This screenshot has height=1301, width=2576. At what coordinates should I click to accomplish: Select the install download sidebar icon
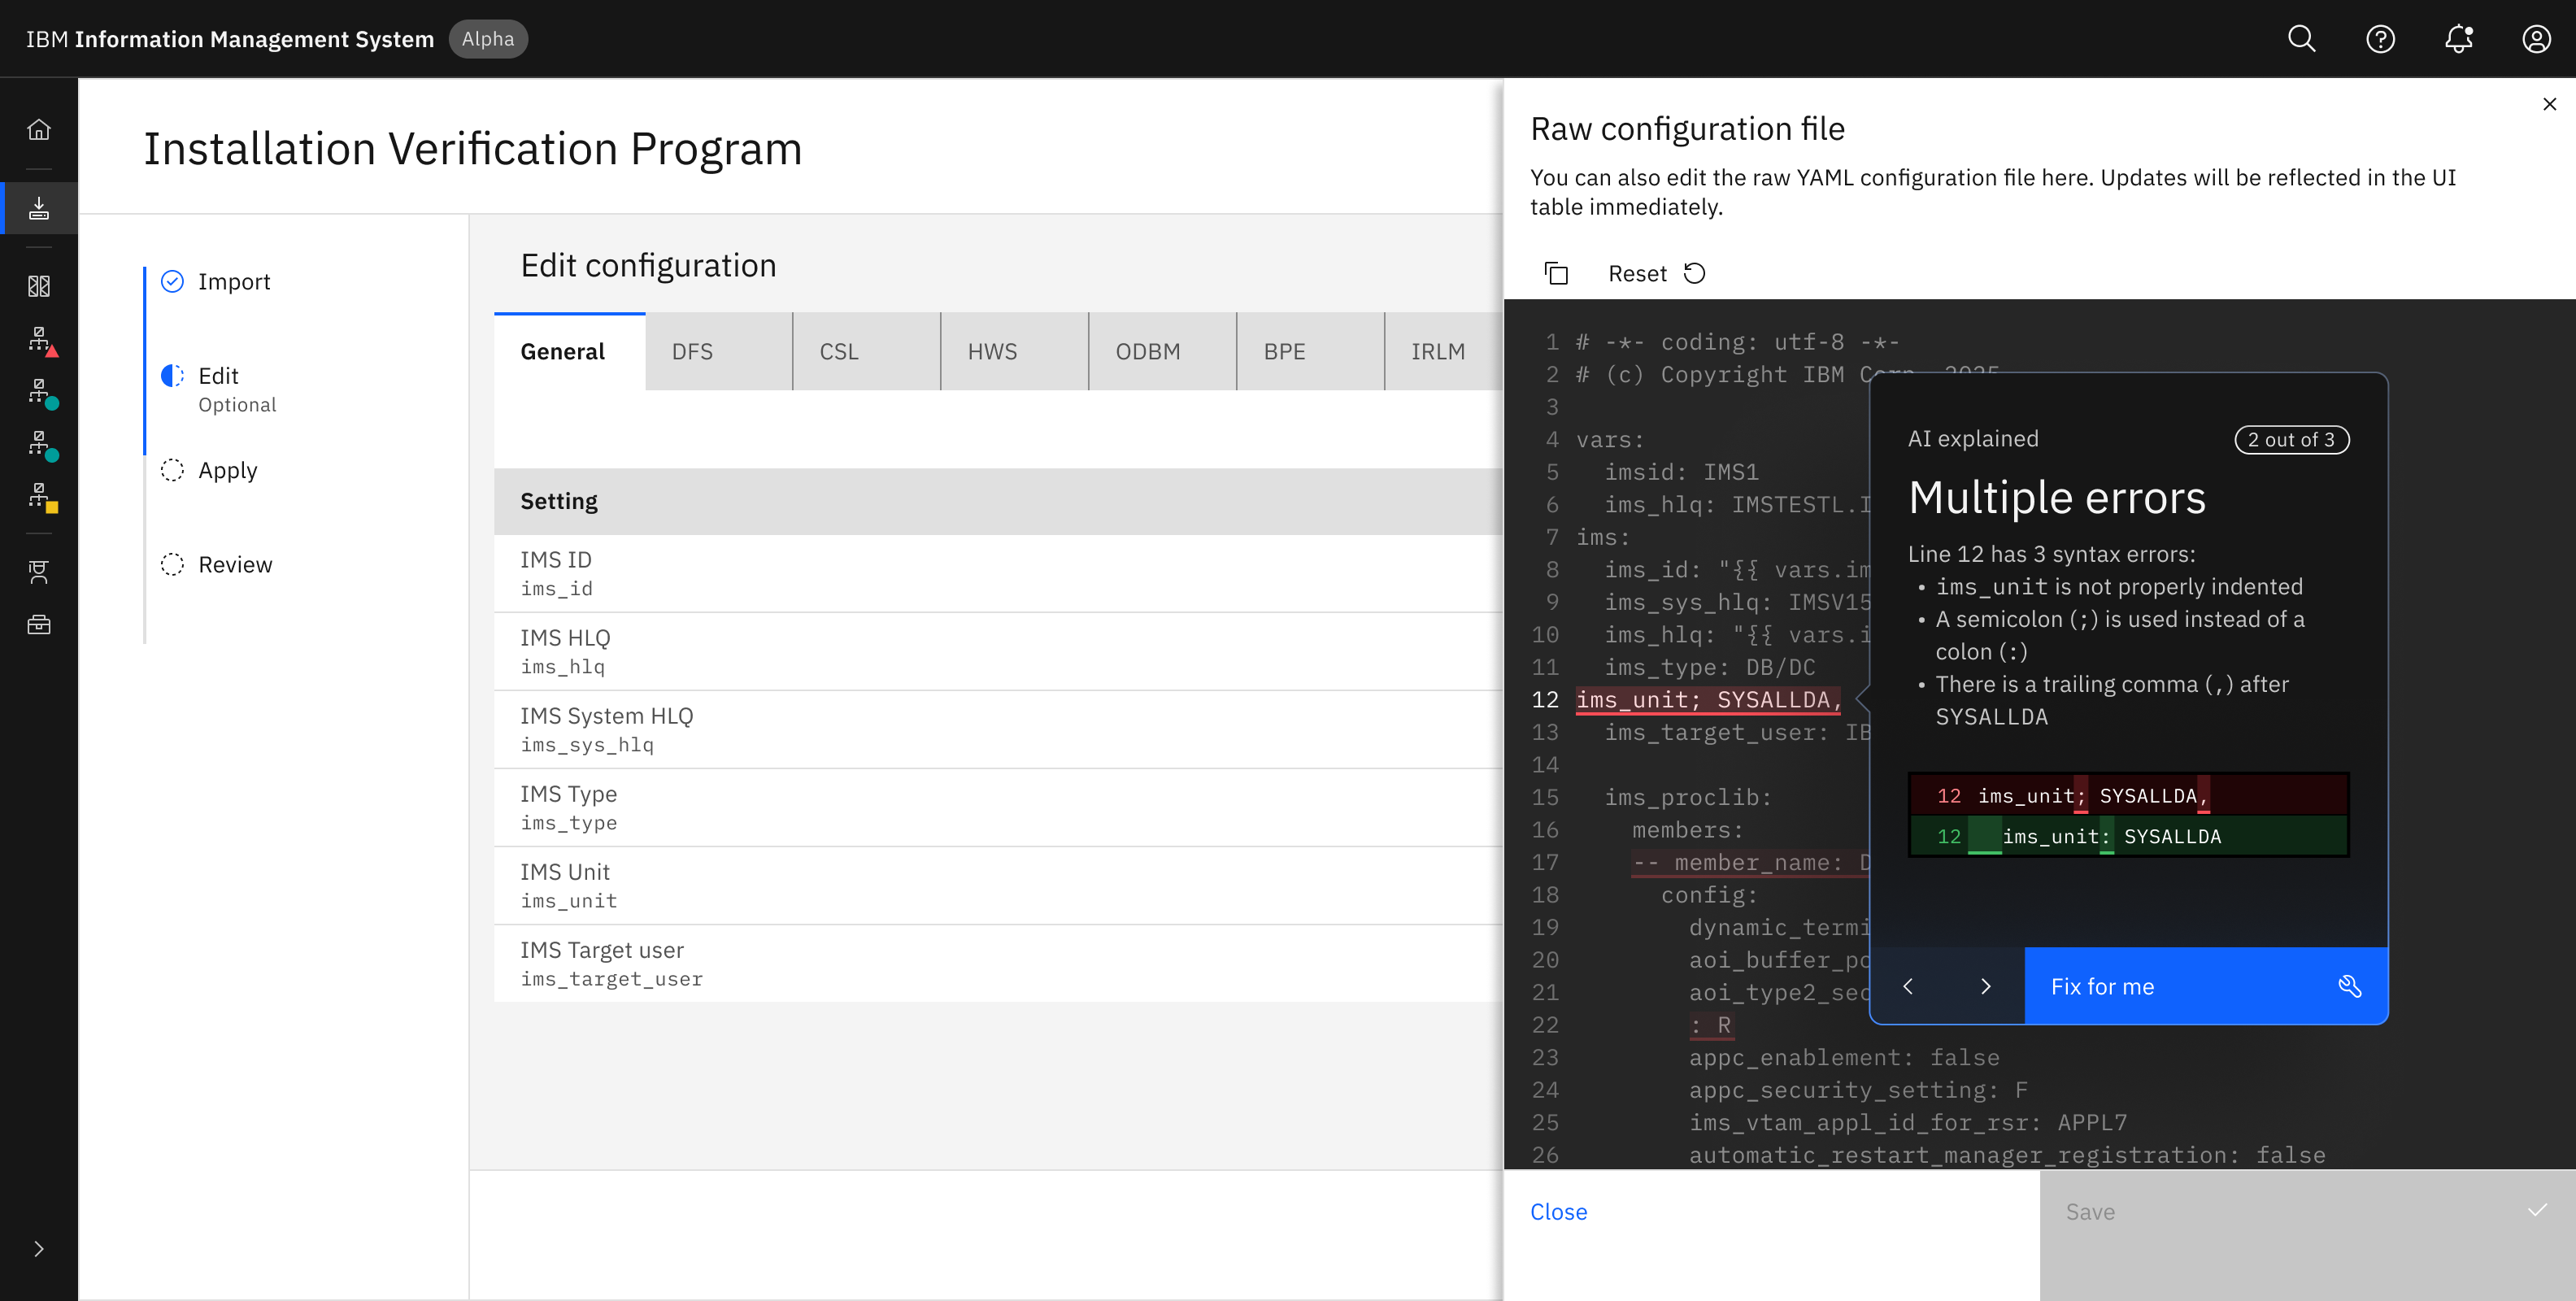pos(39,208)
